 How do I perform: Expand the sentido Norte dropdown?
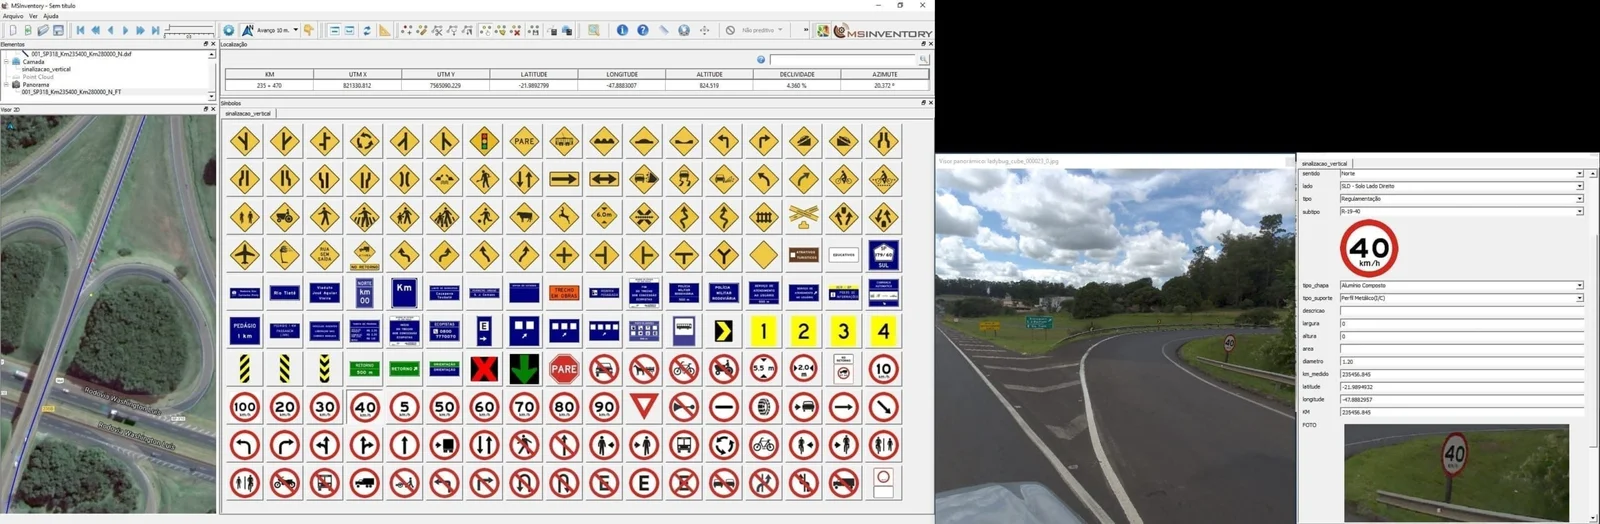coord(1580,174)
